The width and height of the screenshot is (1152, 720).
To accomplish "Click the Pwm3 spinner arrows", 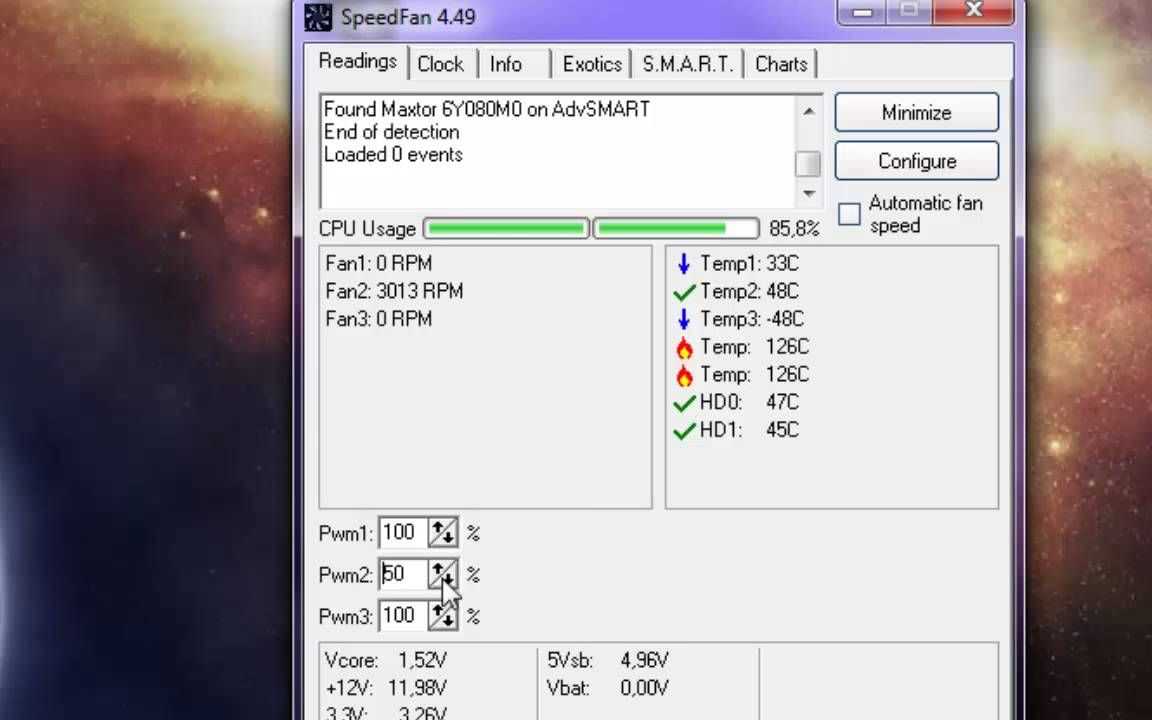I will [442, 616].
